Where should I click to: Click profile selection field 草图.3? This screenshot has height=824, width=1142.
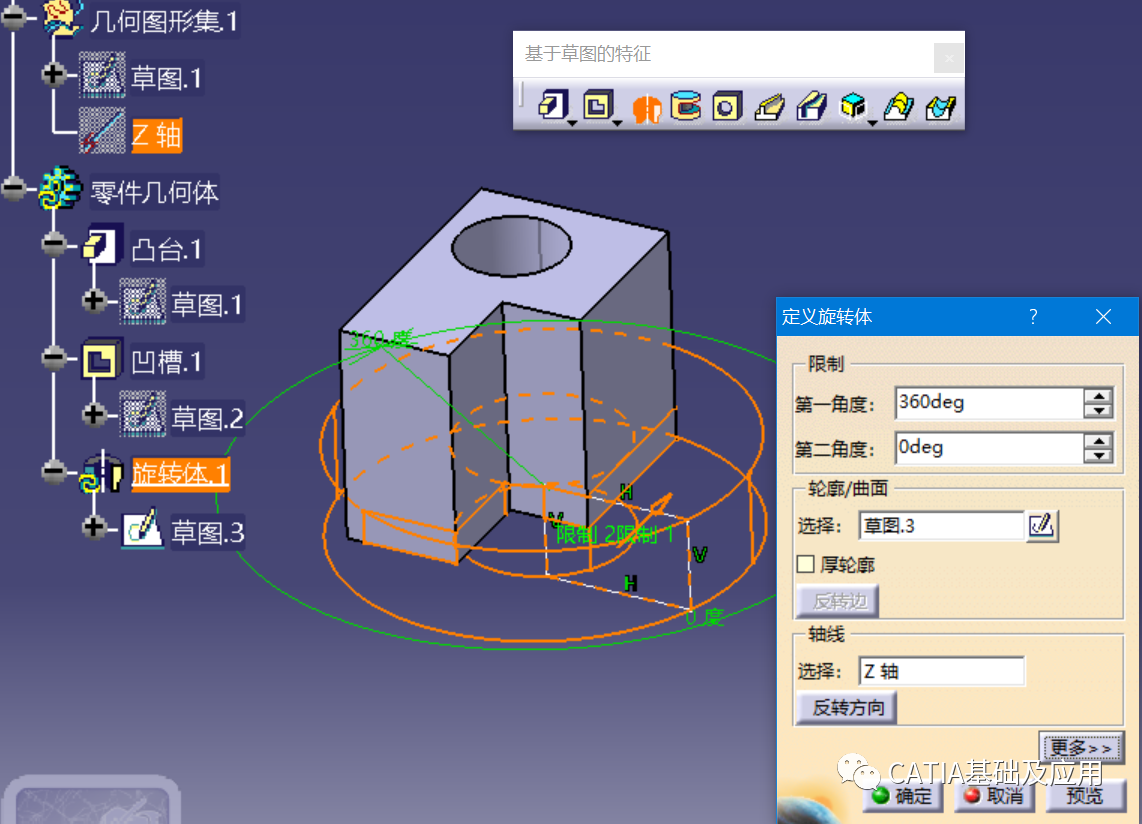coord(941,526)
